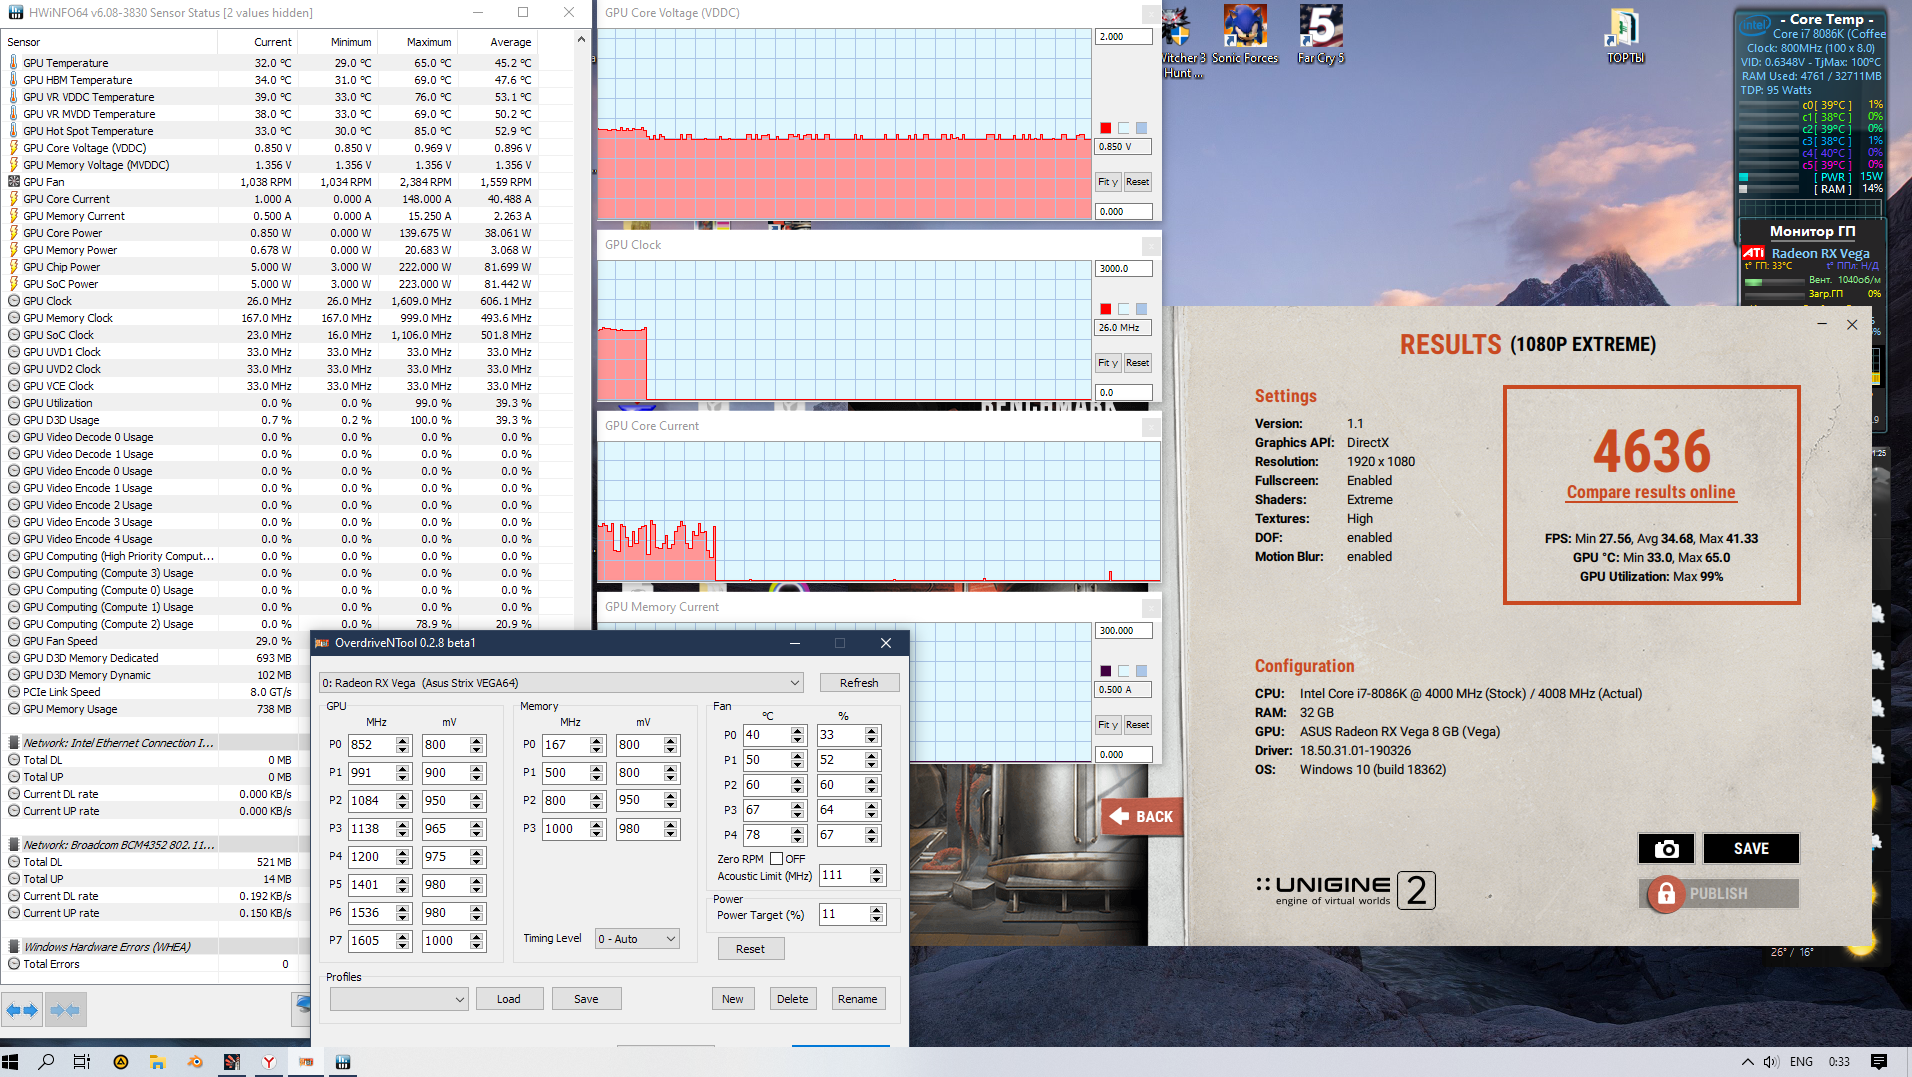Click the stepper of the Acoustic Limit field
Image resolution: width=1912 pixels, height=1077 pixels.
tap(877, 875)
